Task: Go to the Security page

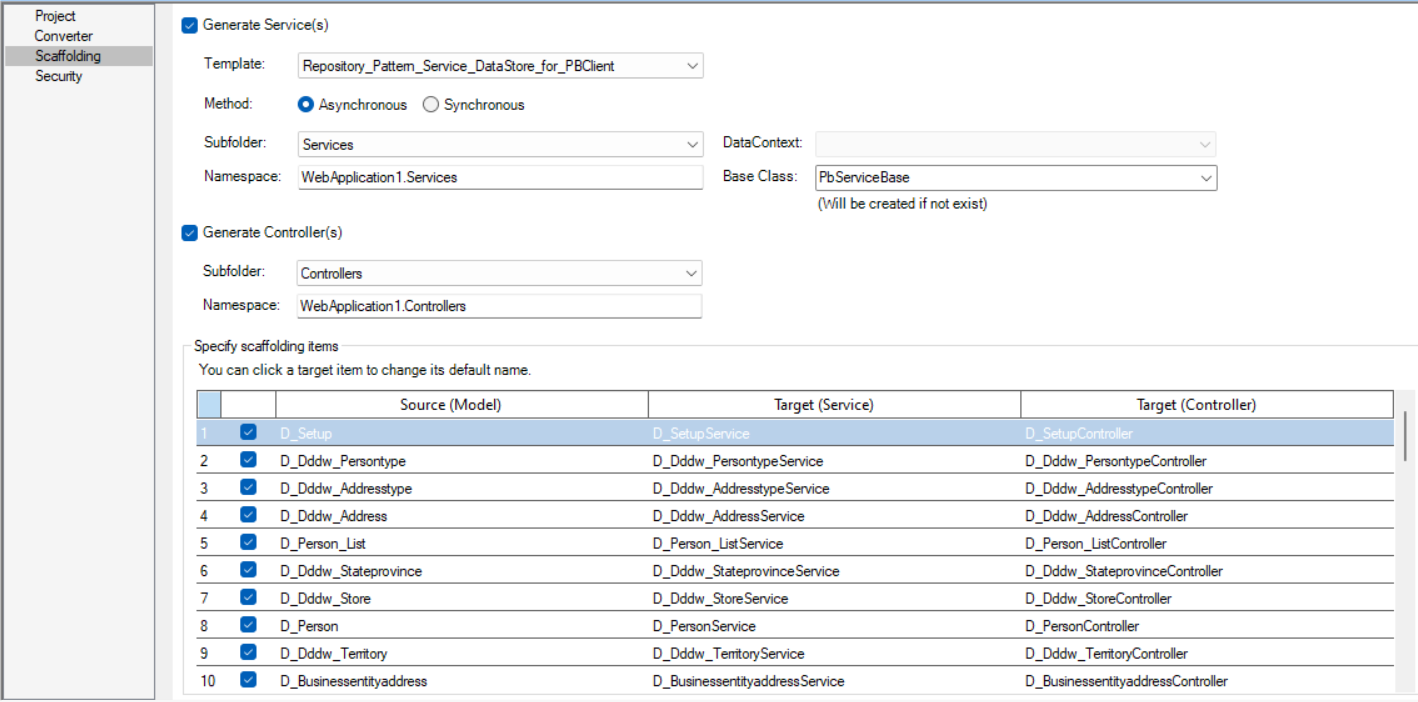Action: (x=59, y=76)
